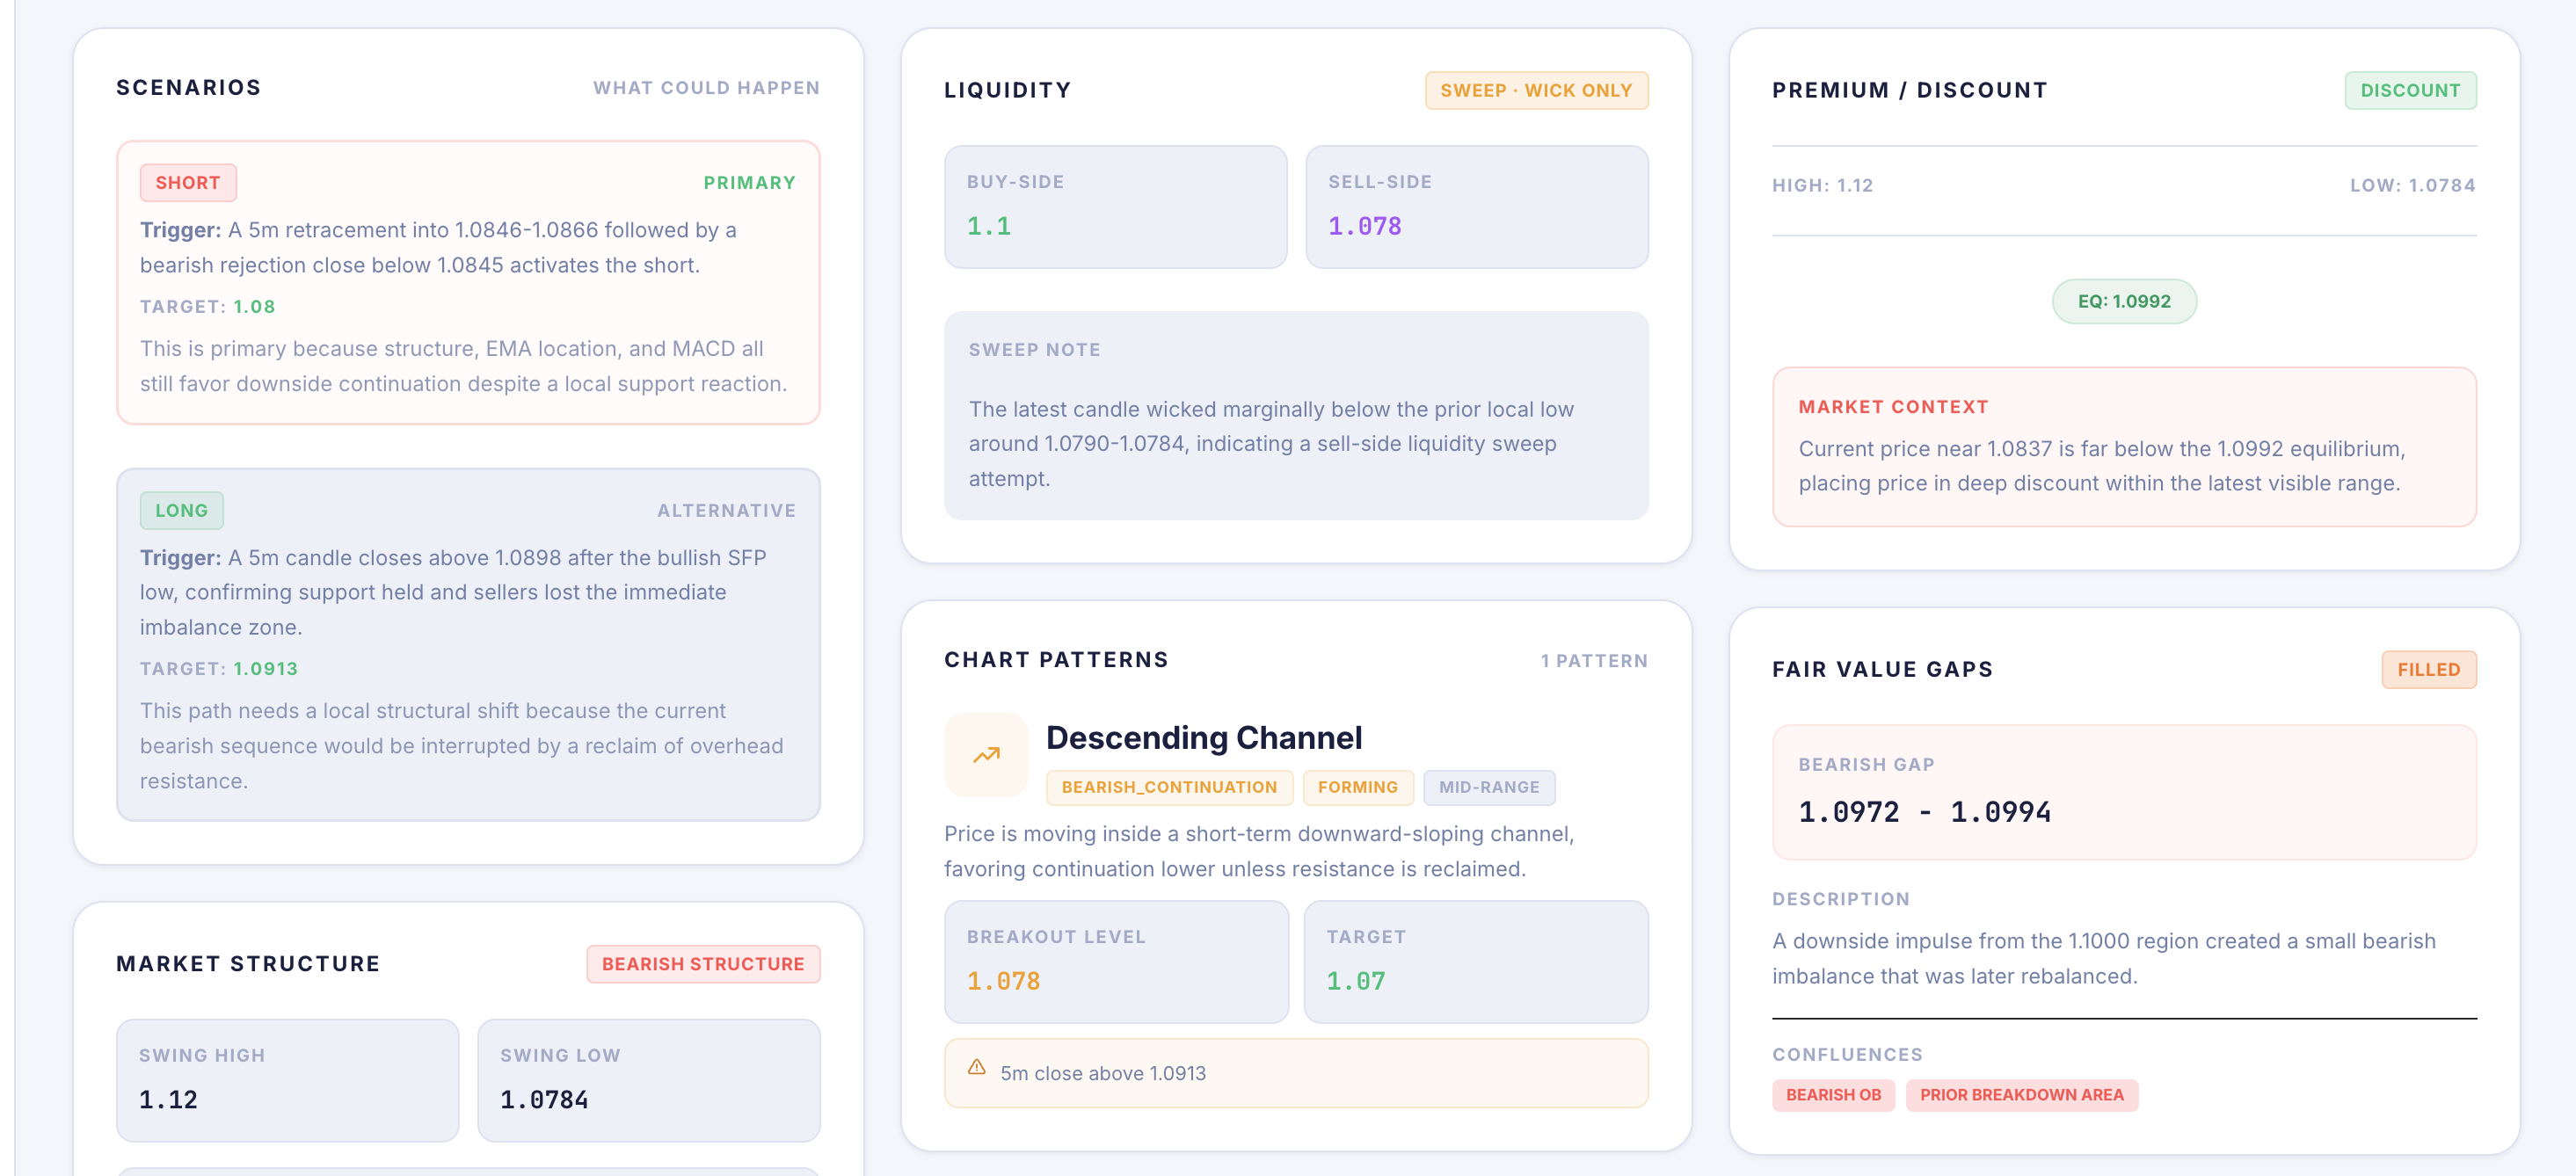This screenshot has width=2576, height=1176.
Task: Click the DESCRIPTION label in Fair Value Gaps
Action: pos(1840,898)
